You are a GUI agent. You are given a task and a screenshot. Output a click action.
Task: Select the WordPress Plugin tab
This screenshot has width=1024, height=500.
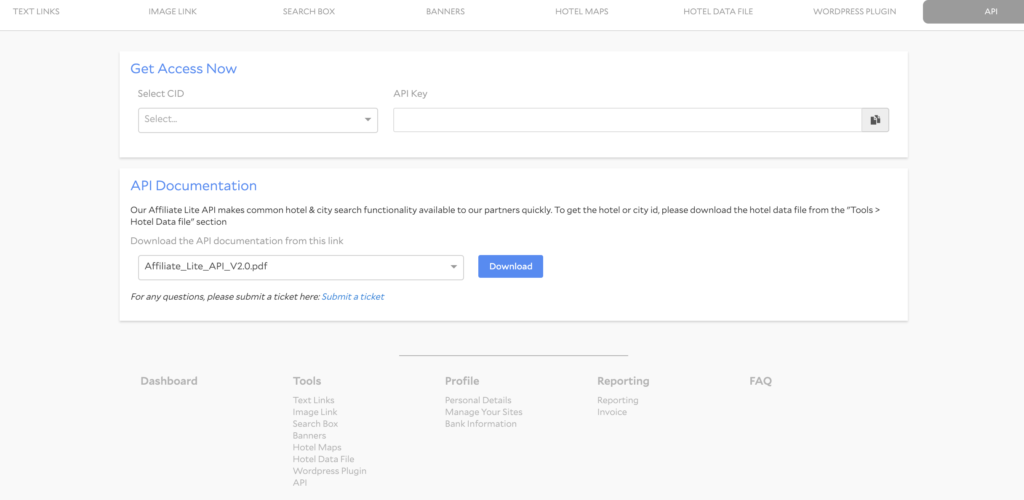(x=854, y=12)
